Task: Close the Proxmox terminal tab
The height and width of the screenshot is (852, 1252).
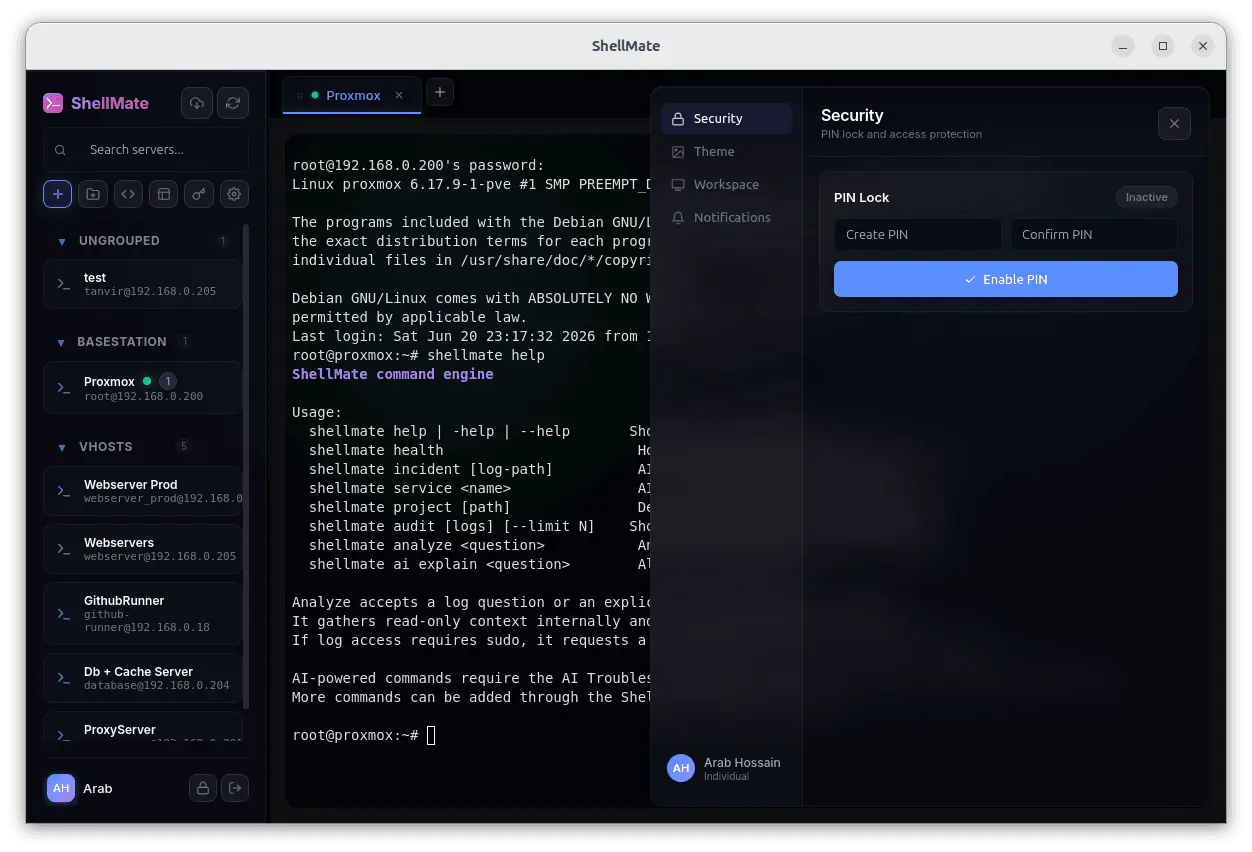Action: point(399,95)
